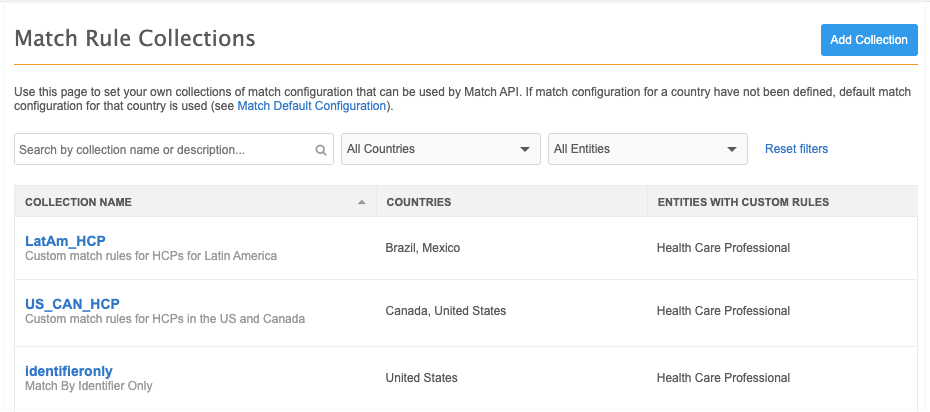This screenshot has height=412, width=930.
Task: Open the LatAm_HCP collection
Action: coord(65,240)
